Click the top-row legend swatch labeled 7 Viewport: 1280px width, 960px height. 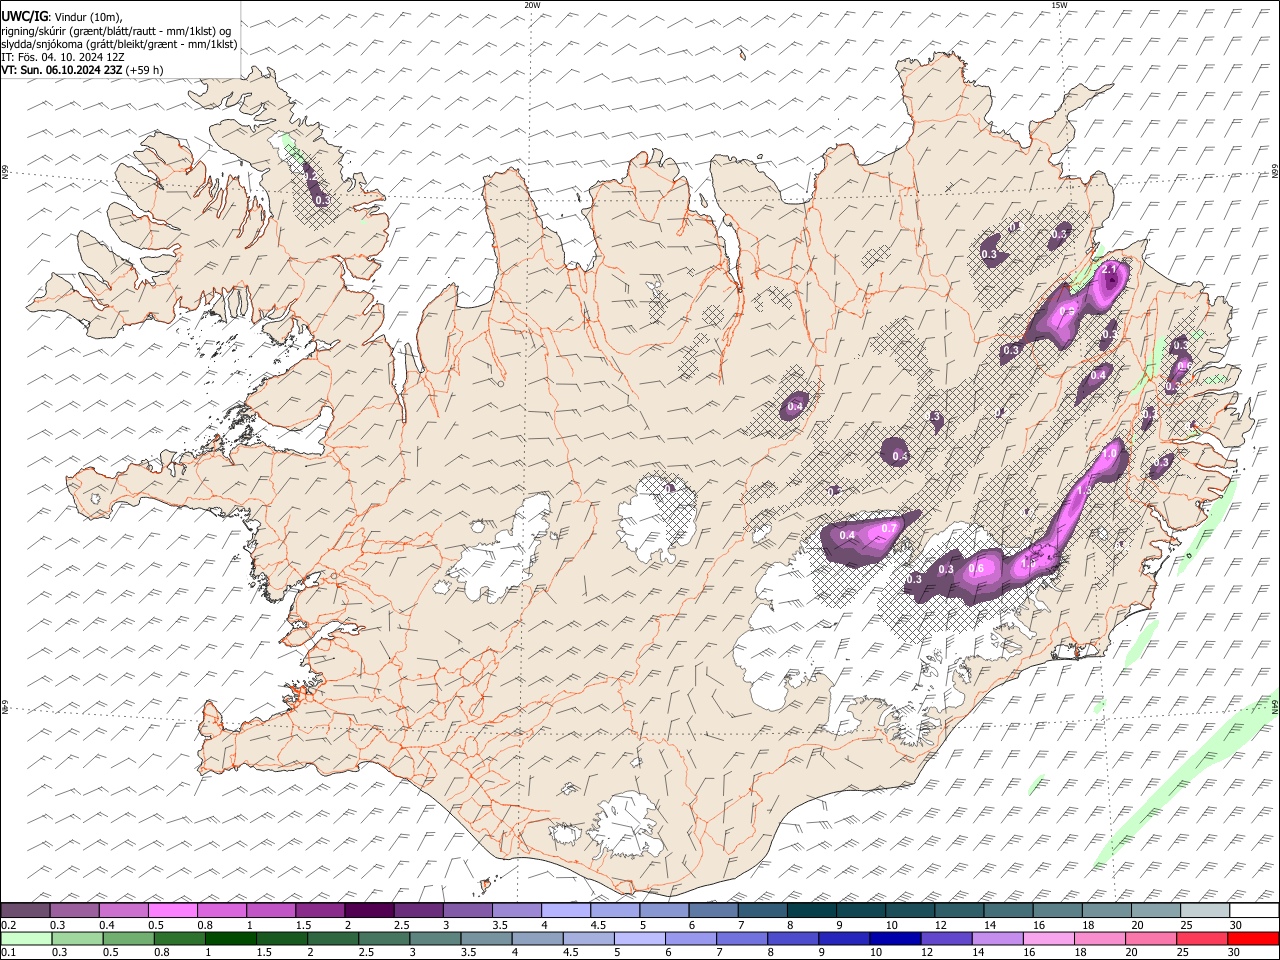(x=762, y=910)
